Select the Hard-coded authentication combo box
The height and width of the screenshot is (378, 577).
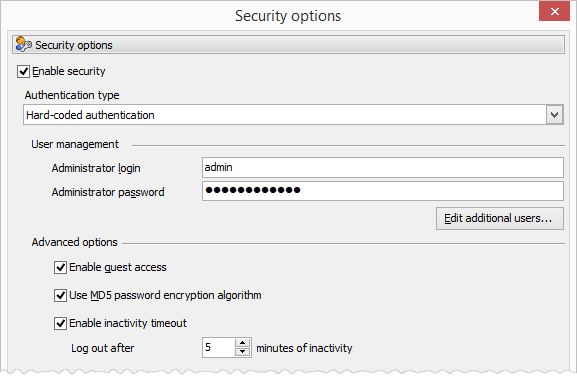(x=293, y=115)
